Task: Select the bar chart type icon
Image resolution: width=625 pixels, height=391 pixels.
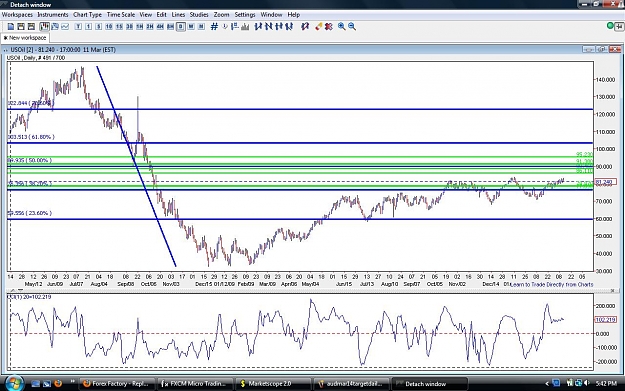Action: point(55,27)
